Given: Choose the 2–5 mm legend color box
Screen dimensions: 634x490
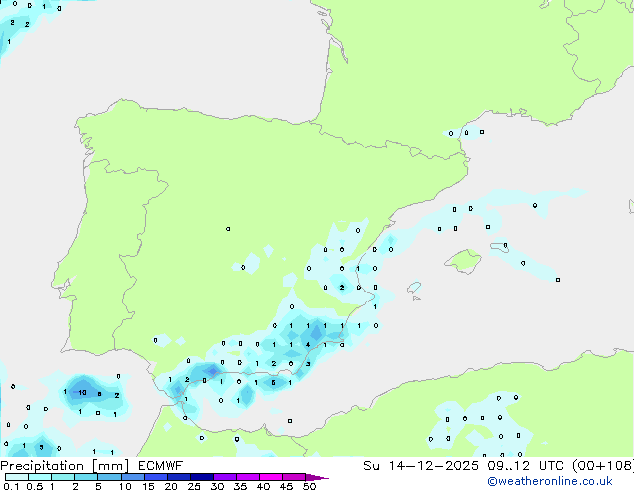Looking at the screenshot, I should coord(86,477).
